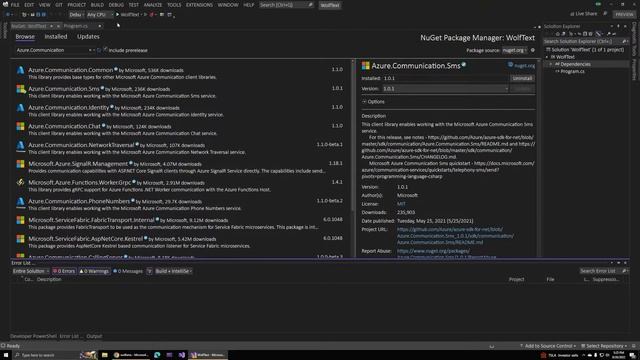Click the Live Share icon
This screenshot has width=640, height=360.
572,14
